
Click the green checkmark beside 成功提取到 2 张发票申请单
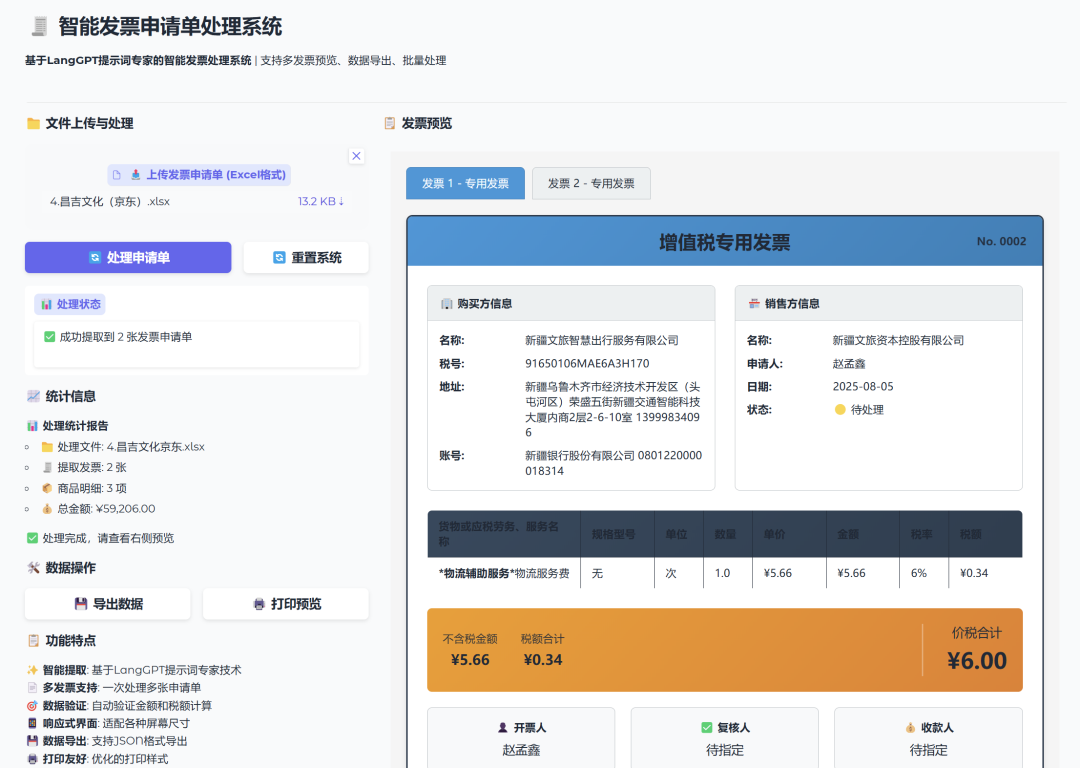[50, 337]
